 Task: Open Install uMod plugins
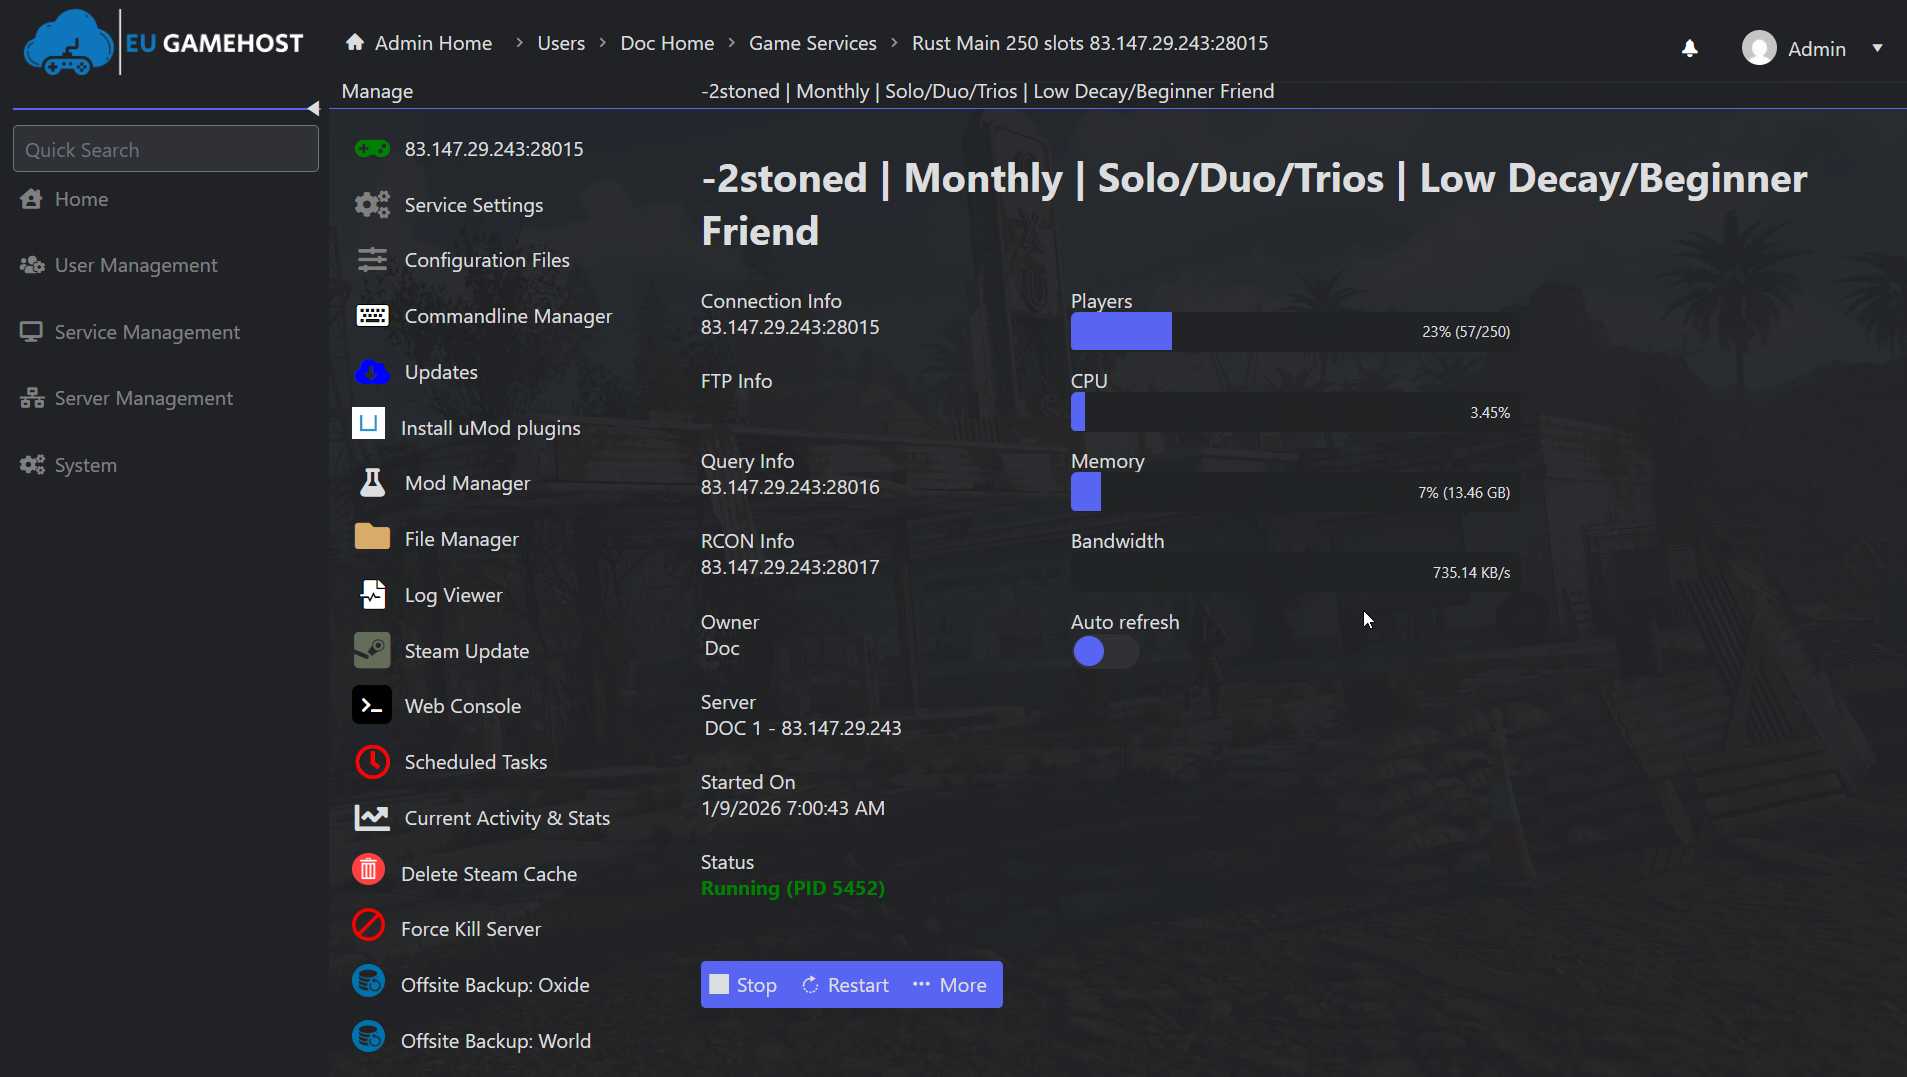point(491,427)
